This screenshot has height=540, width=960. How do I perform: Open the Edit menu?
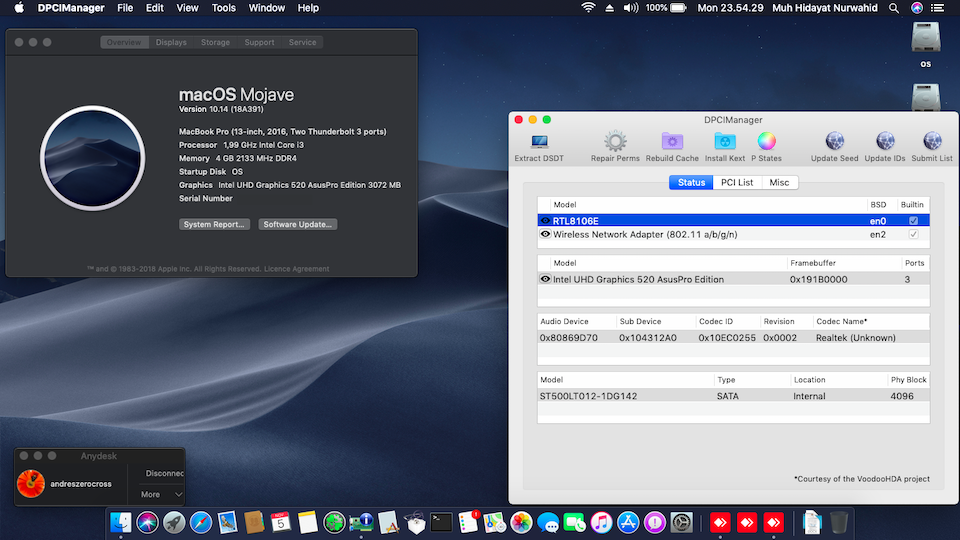pos(154,8)
